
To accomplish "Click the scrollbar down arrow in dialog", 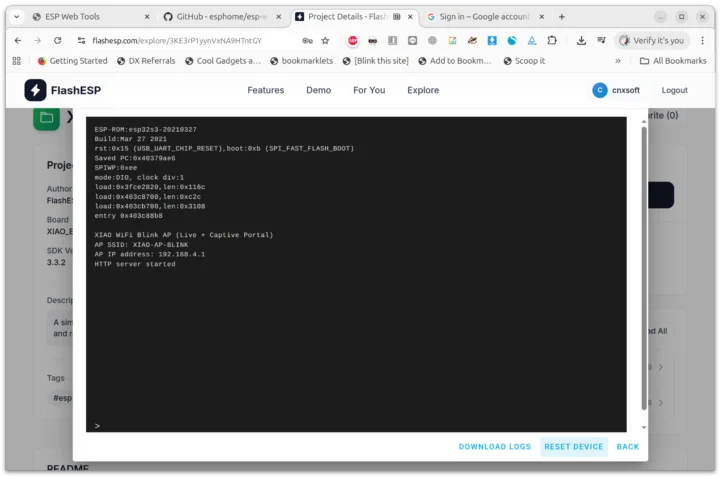I will [644, 427].
